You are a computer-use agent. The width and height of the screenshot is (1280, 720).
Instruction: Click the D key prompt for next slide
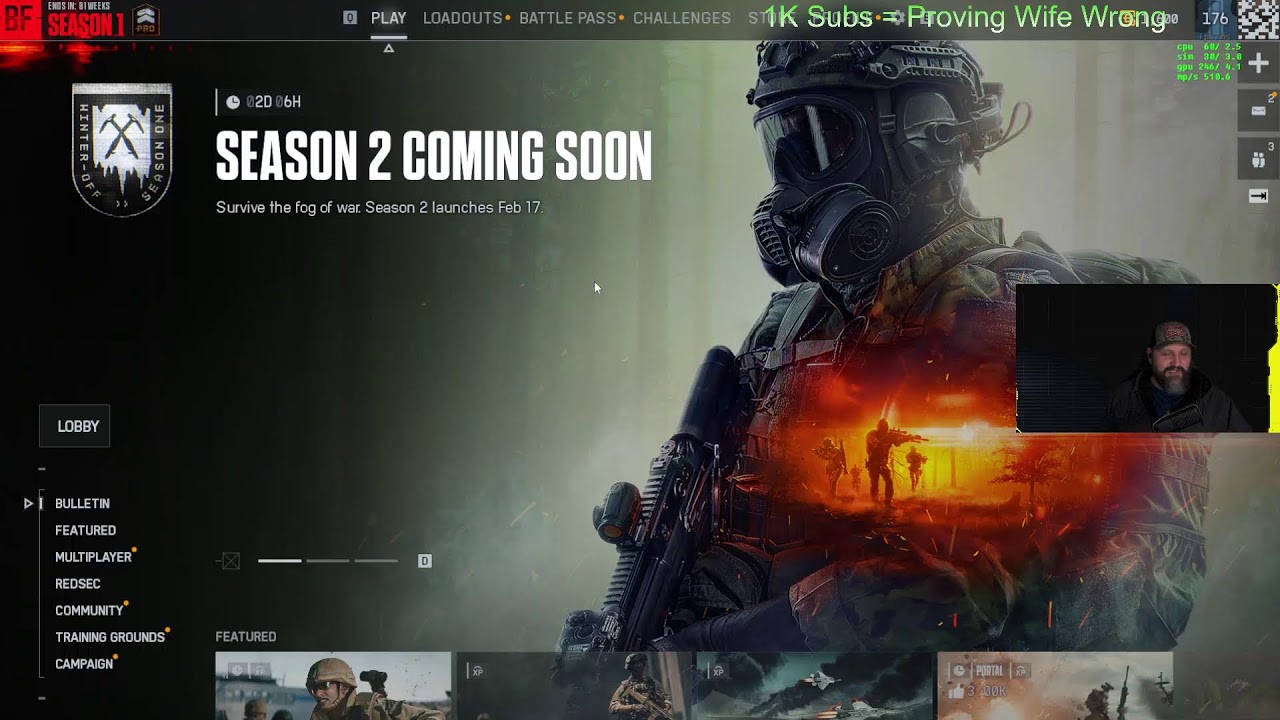click(x=425, y=561)
